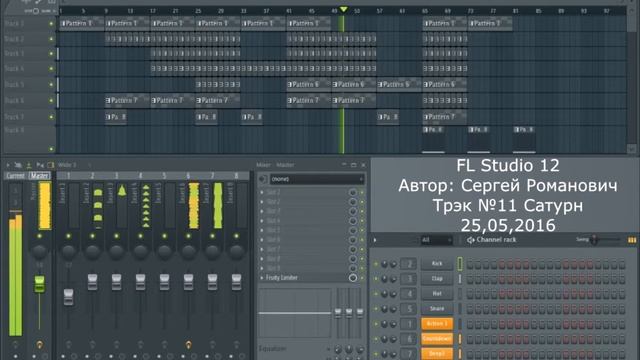Select first Pattern 6 clip on Track 5
Viewport: 640px width, 360px height.
309,84
